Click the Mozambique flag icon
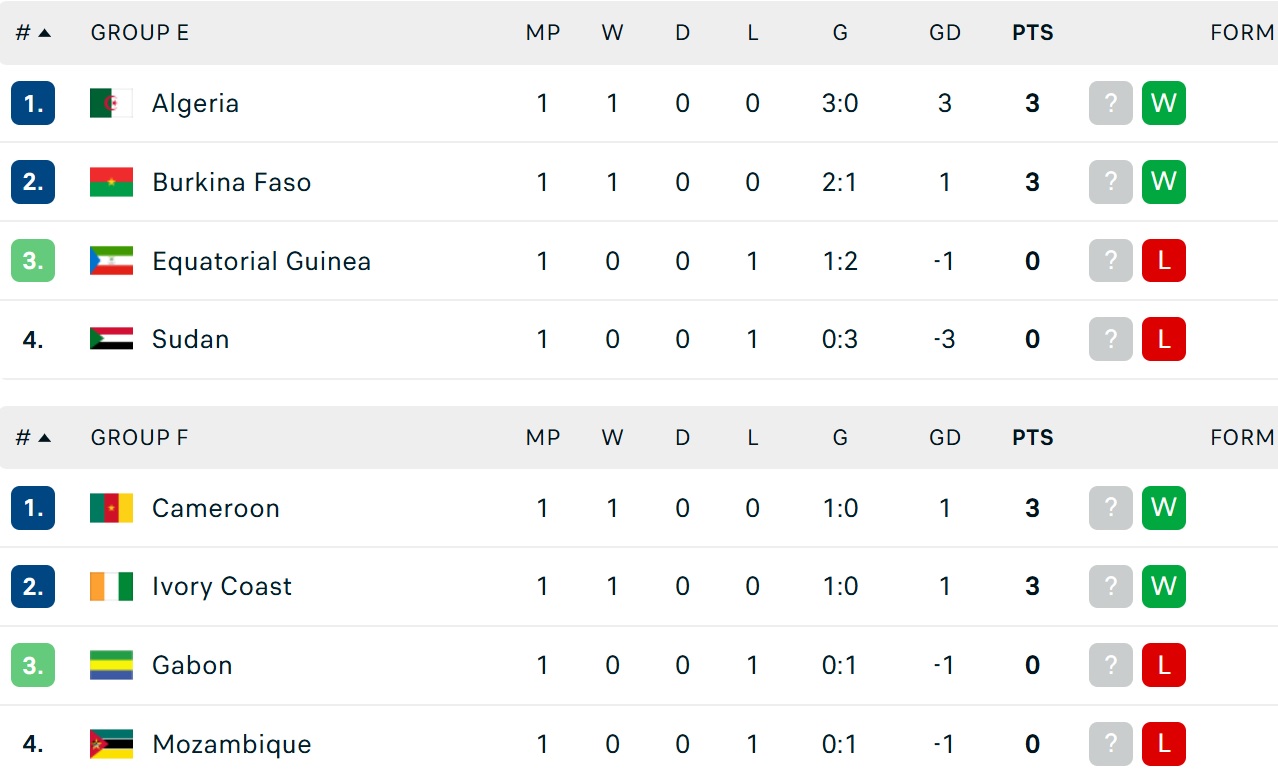1278x782 pixels. click(111, 744)
